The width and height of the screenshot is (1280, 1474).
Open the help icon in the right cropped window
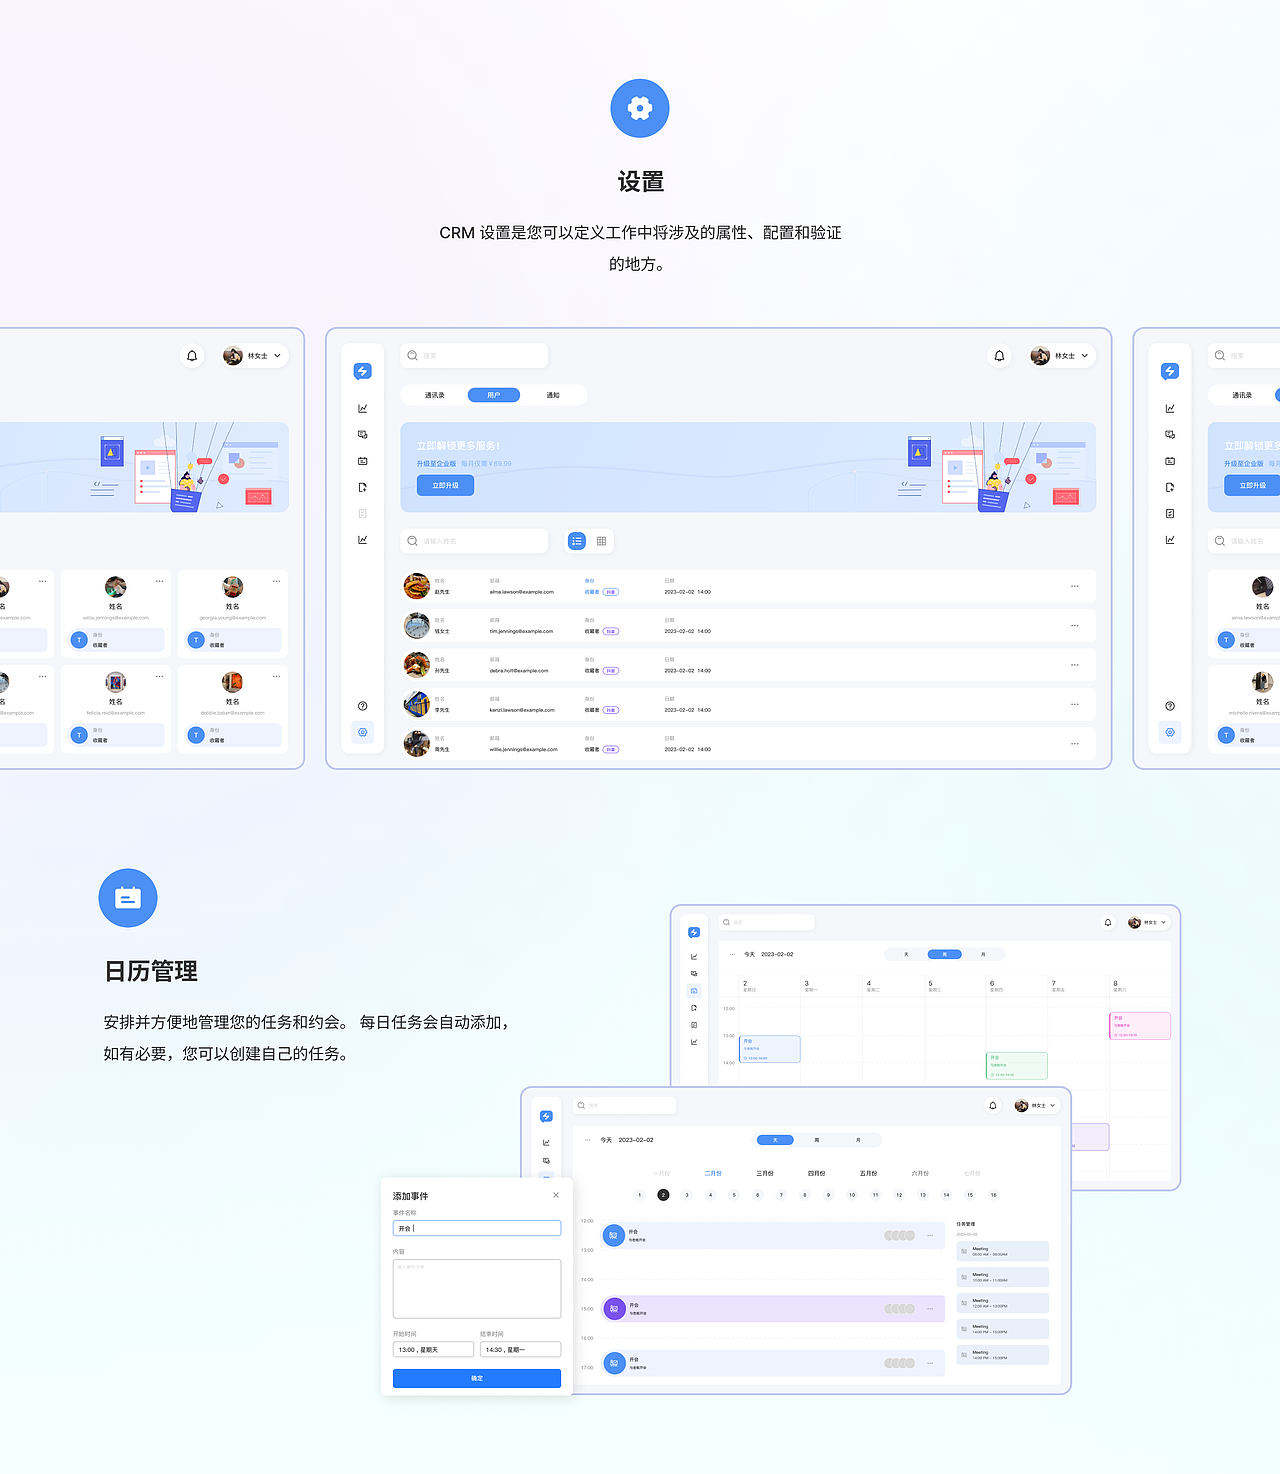click(x=1170, y=706)
